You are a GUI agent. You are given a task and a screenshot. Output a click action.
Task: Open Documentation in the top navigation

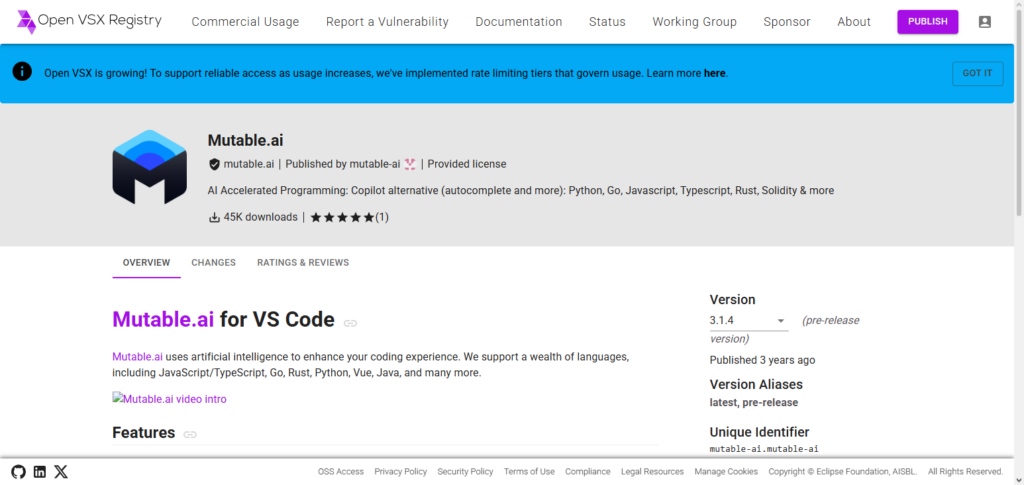click(519, 22)
